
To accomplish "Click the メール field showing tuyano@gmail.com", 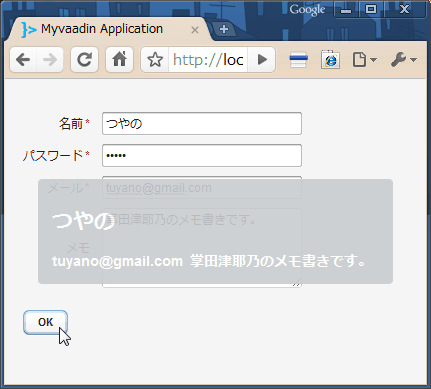I will (x=202, y=187).
